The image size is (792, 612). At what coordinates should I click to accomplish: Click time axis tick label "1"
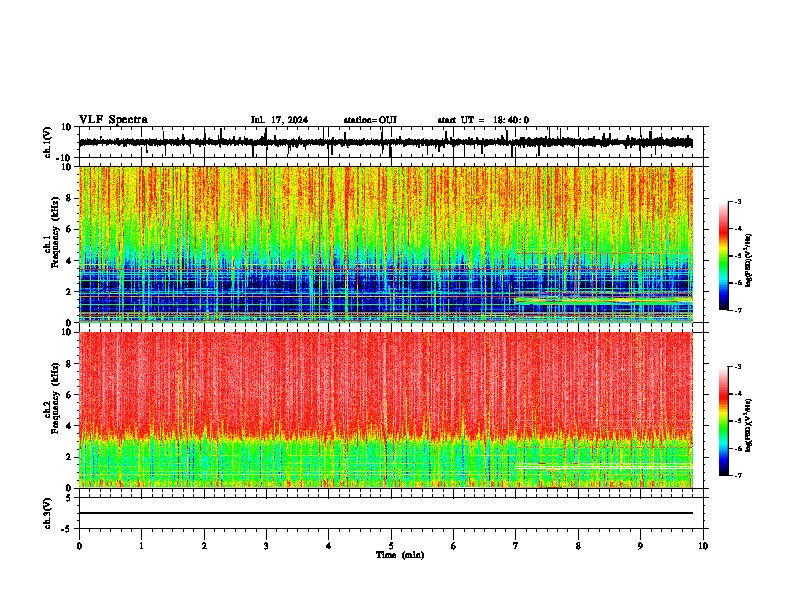click(x=141, y=546)
